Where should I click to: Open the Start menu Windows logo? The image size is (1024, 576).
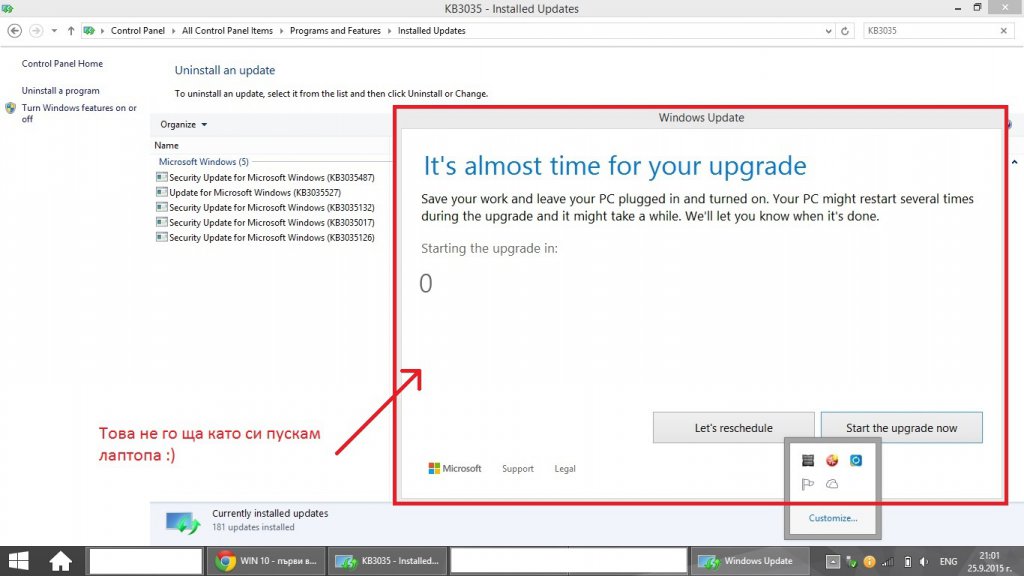pos(18,561)
